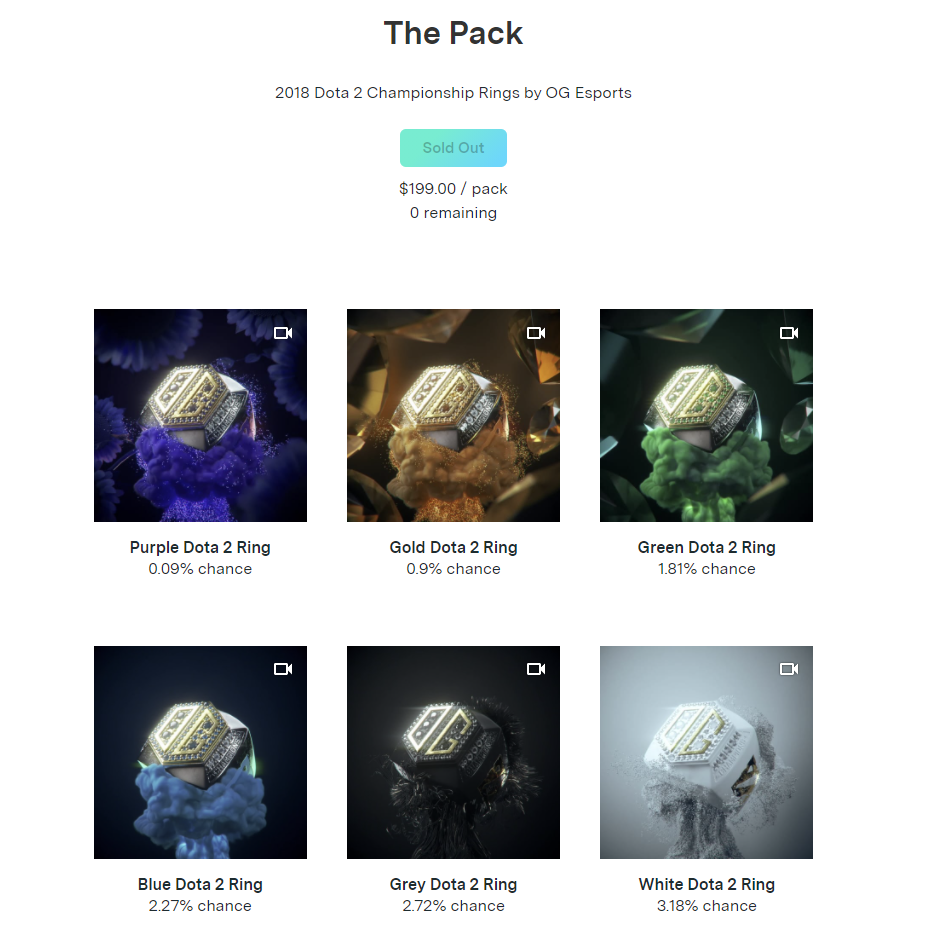
Task: Open the Gold Dota 2 Ring thumbnail
Action: click(x=453, y=415)
